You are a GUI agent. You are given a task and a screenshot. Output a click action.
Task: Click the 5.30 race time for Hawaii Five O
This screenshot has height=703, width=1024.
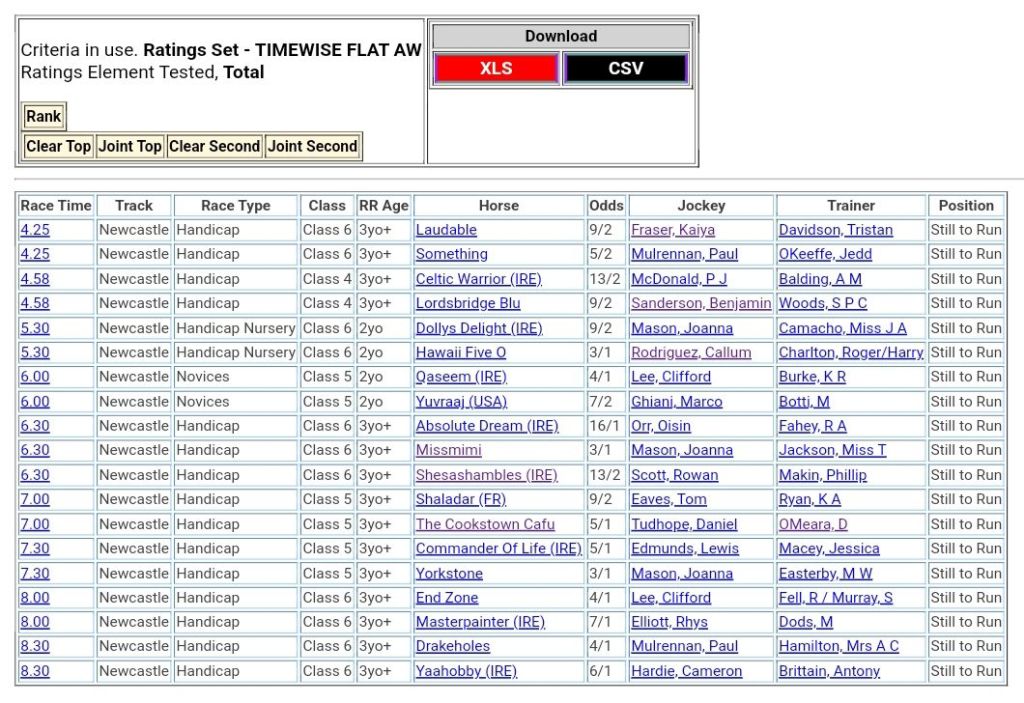[35, 352]
